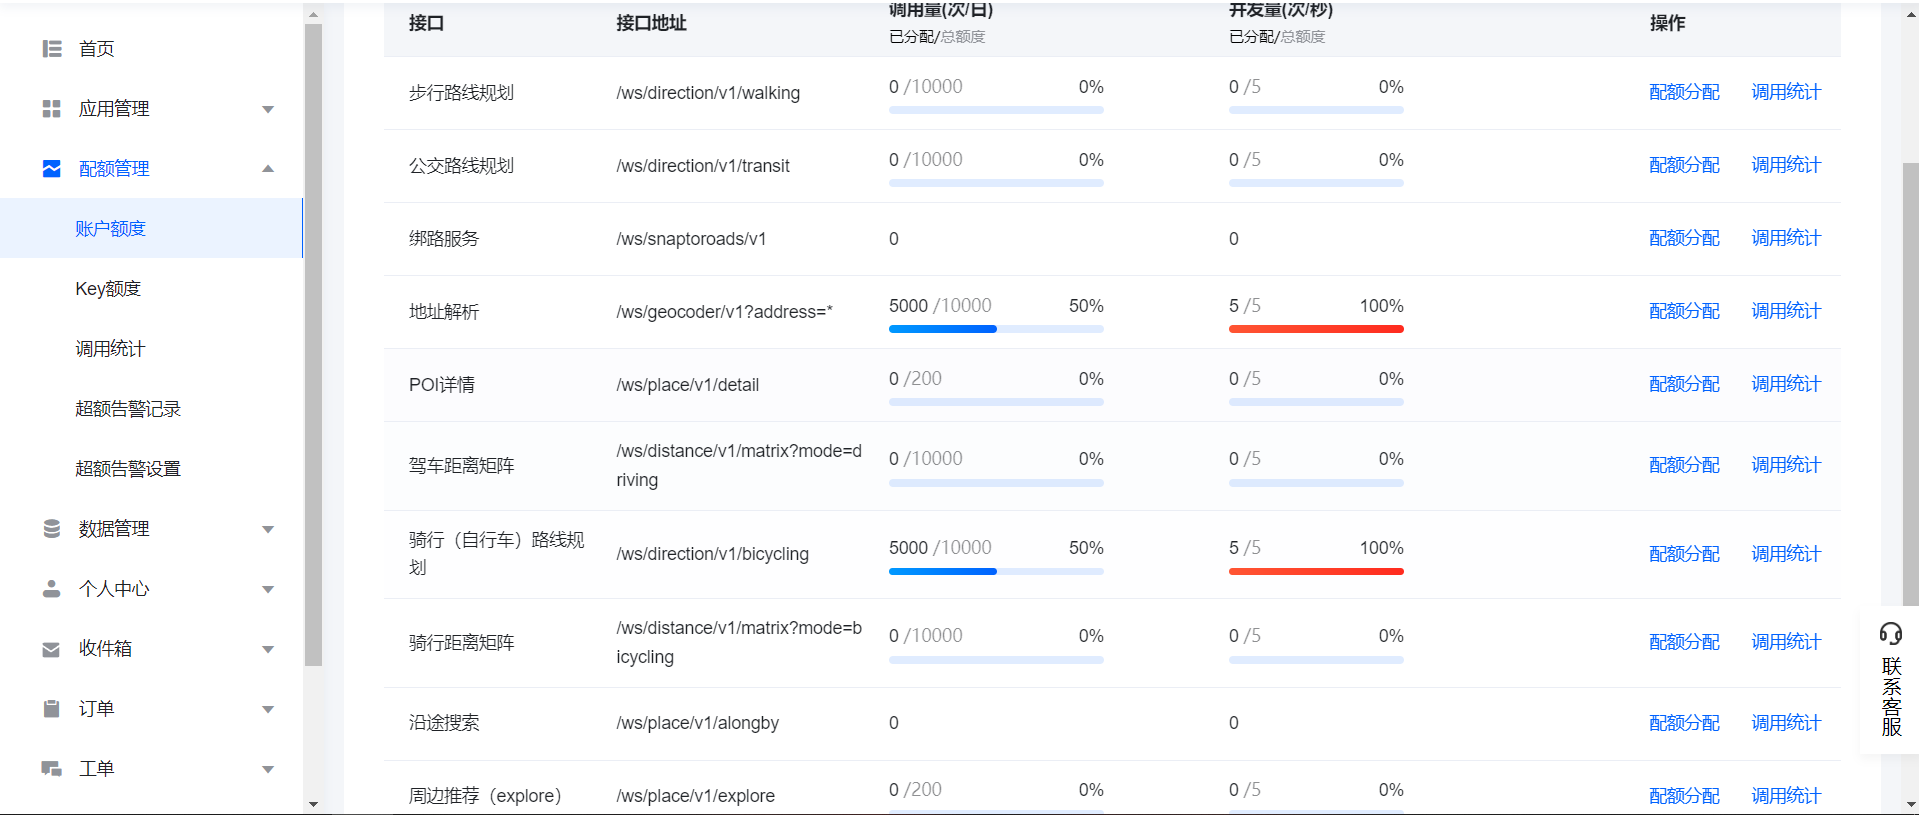Screen dimensions: 1919x815
Task: Click the 数据管理 database icon
Action: [52, 529]
